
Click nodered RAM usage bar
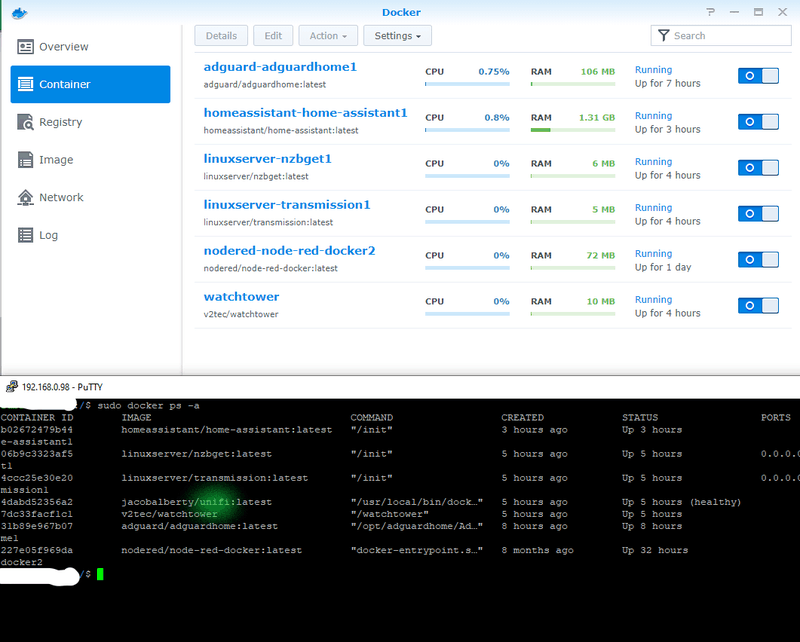point(572,268)
